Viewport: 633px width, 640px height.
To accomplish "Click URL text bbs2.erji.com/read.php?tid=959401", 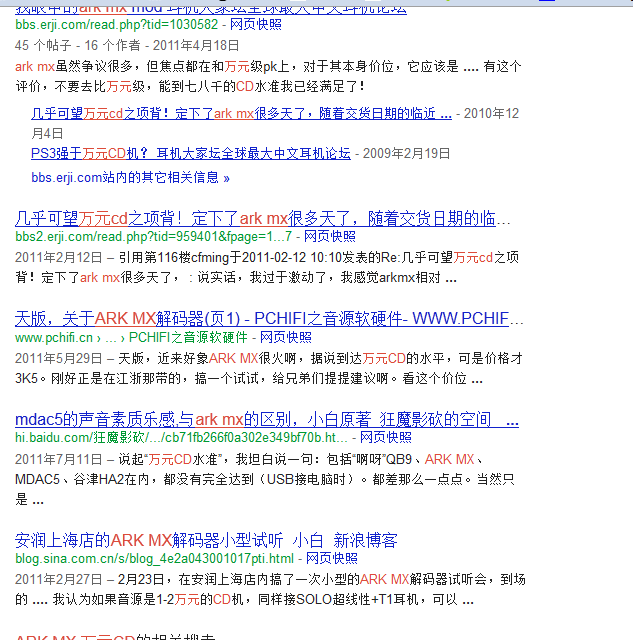I will (153, 236).
